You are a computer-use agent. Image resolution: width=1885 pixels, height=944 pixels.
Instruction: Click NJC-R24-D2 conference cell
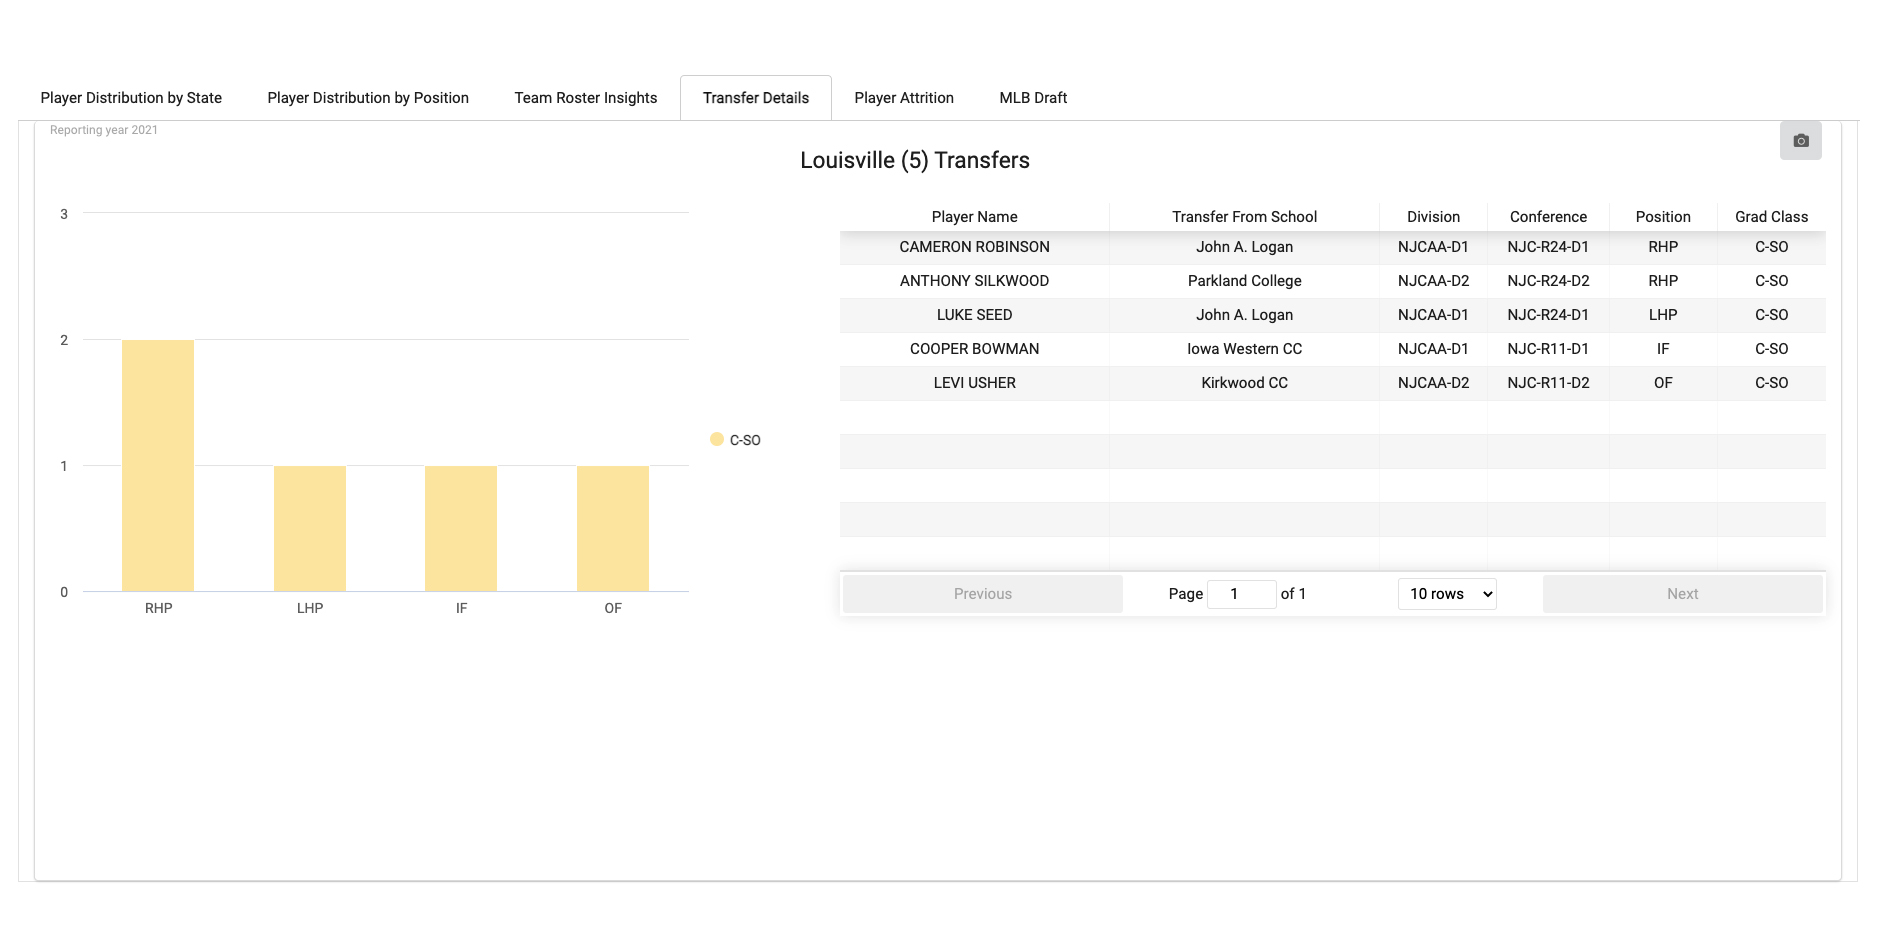pos(1549,281)
